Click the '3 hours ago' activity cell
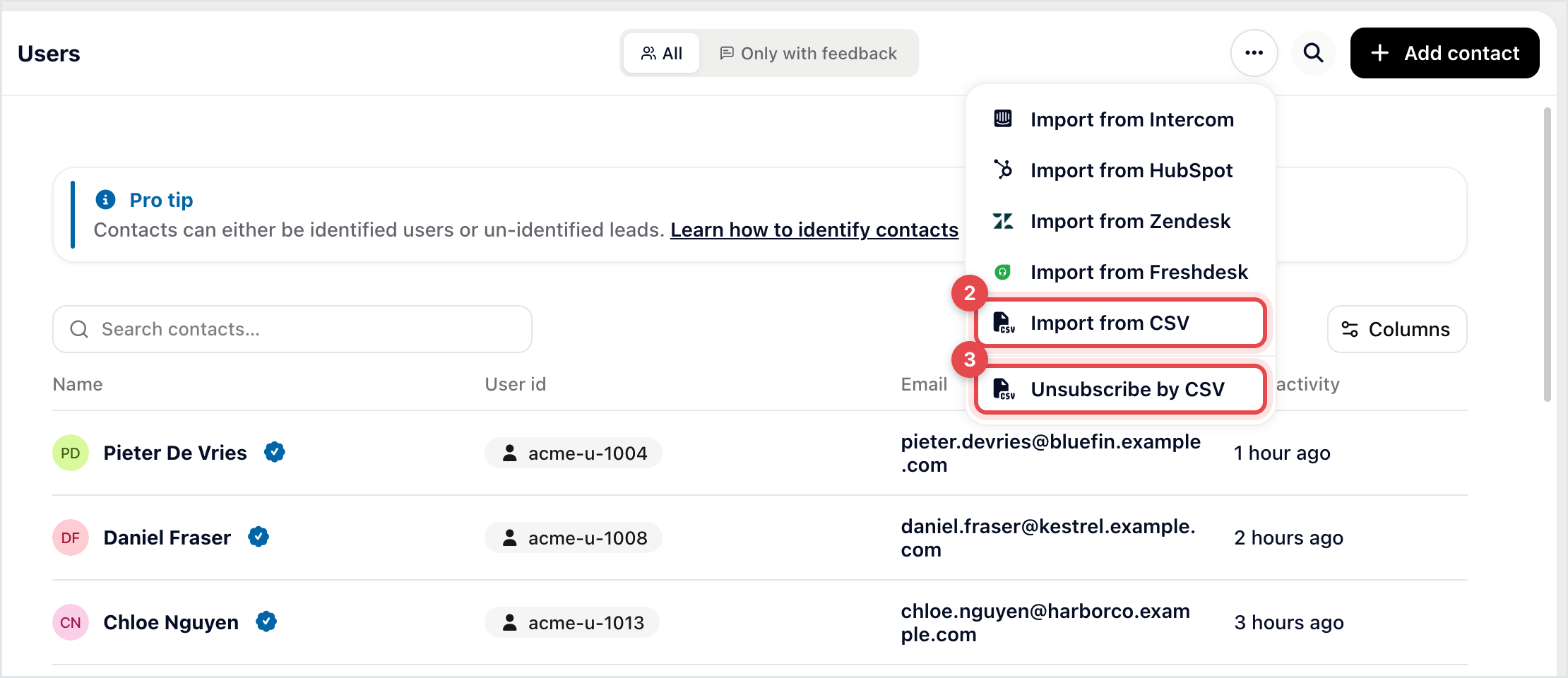Screen dimensions: 1568x678 click(x=1289, y=622)
